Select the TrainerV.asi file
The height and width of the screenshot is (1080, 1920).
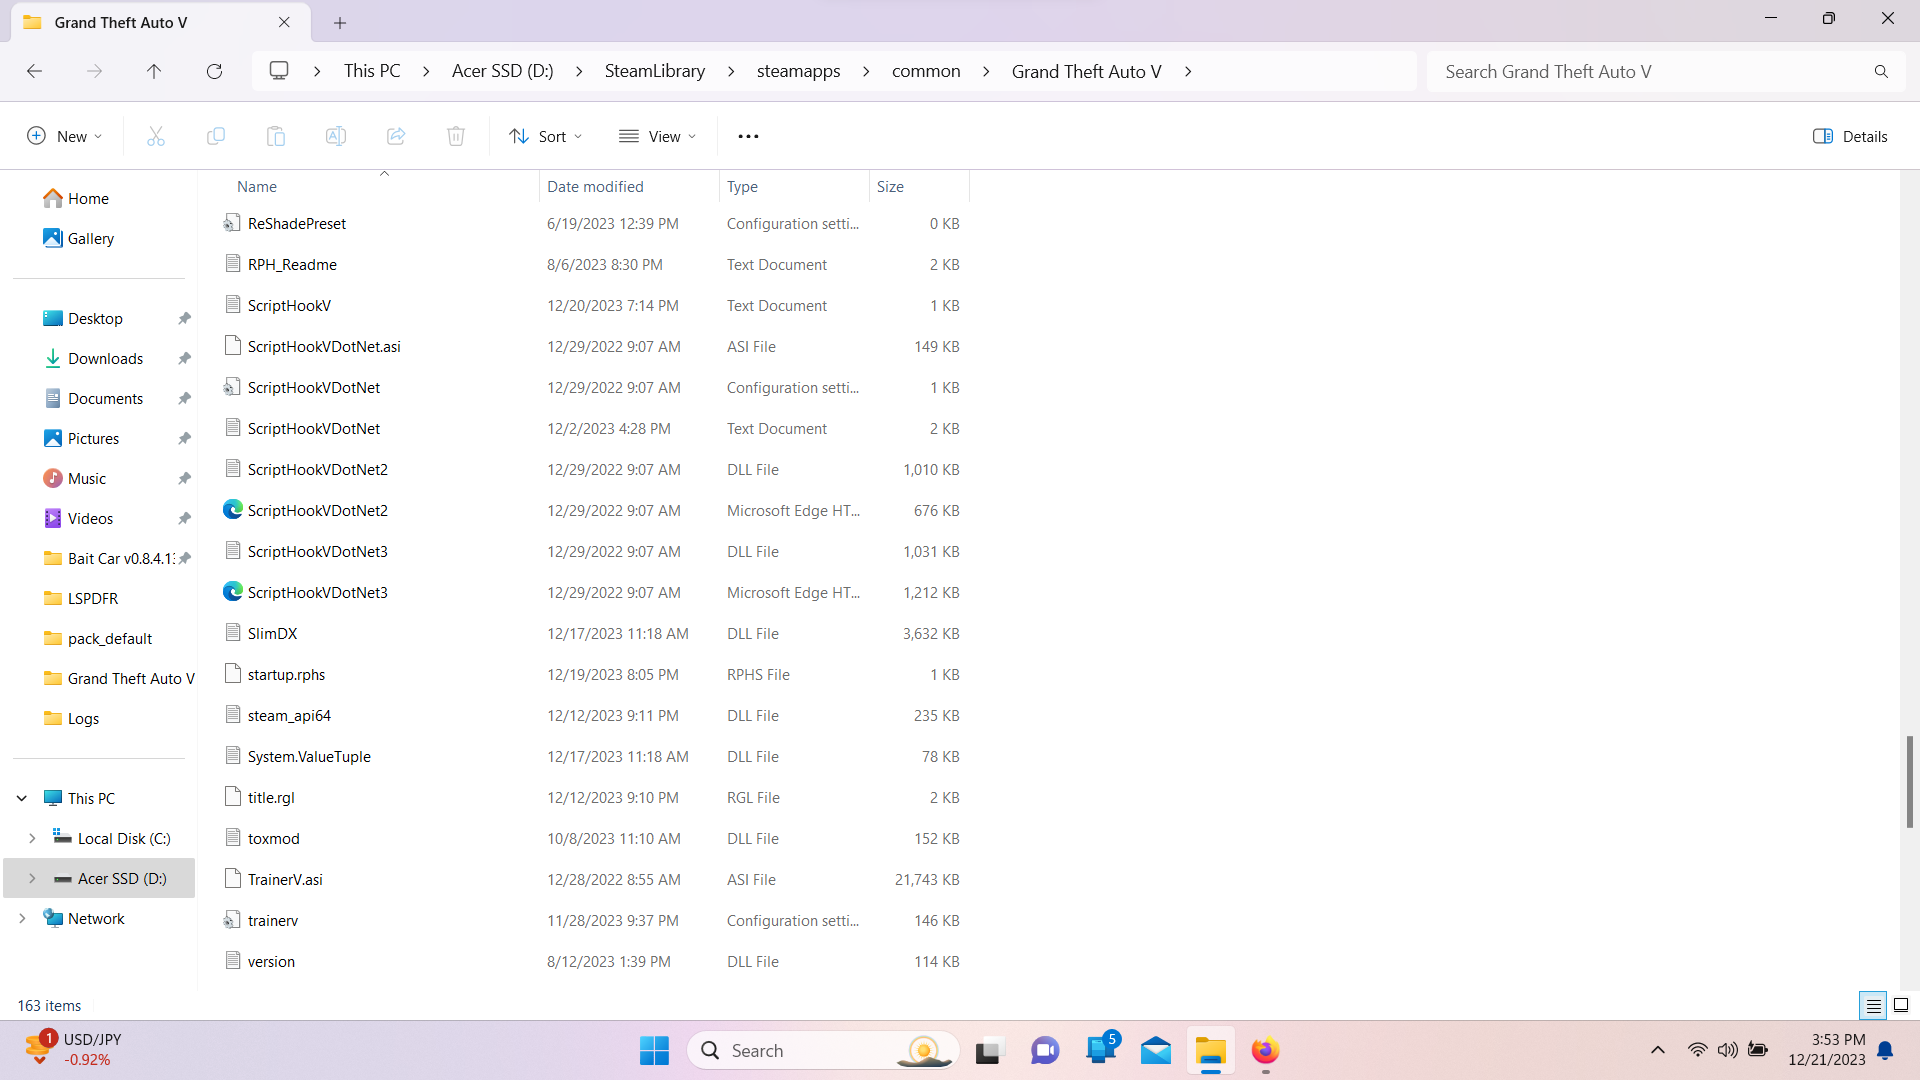point(285,879)
